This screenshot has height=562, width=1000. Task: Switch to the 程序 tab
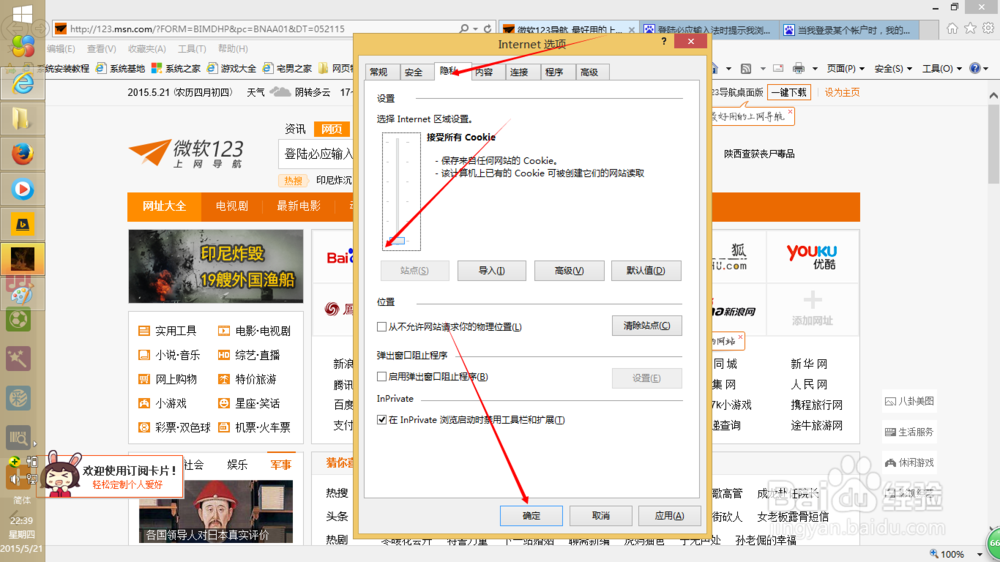click(556, 72)
